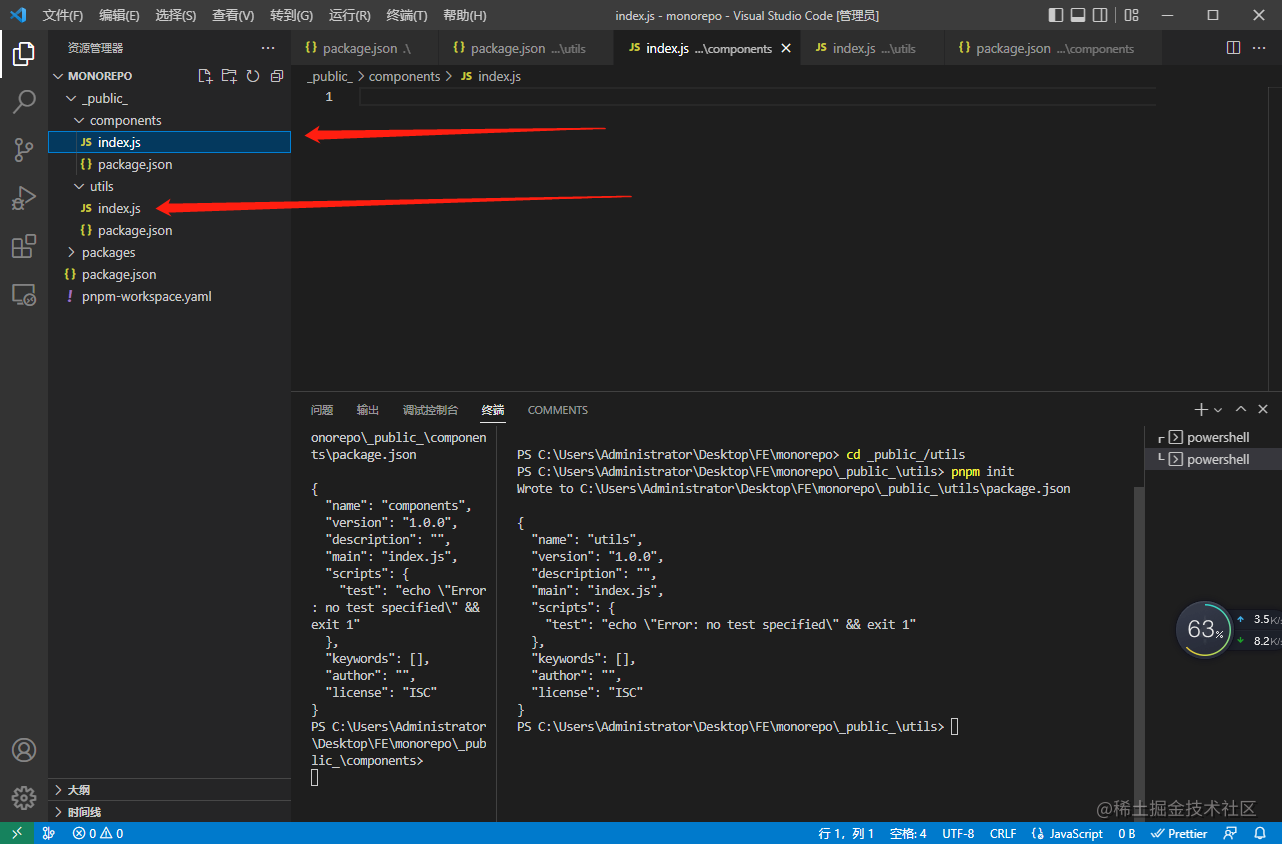Click the New File icon in explorer

pos(205,76)
